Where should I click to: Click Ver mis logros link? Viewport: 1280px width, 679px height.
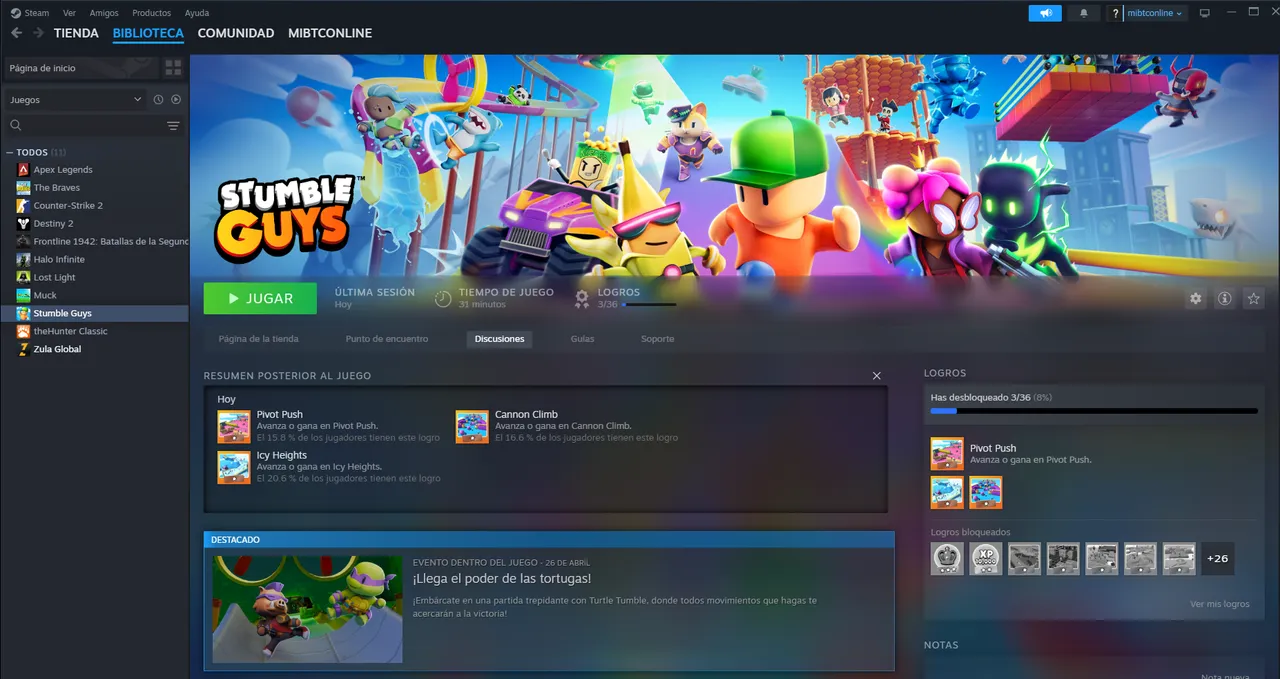click(x=1220, y=604)
